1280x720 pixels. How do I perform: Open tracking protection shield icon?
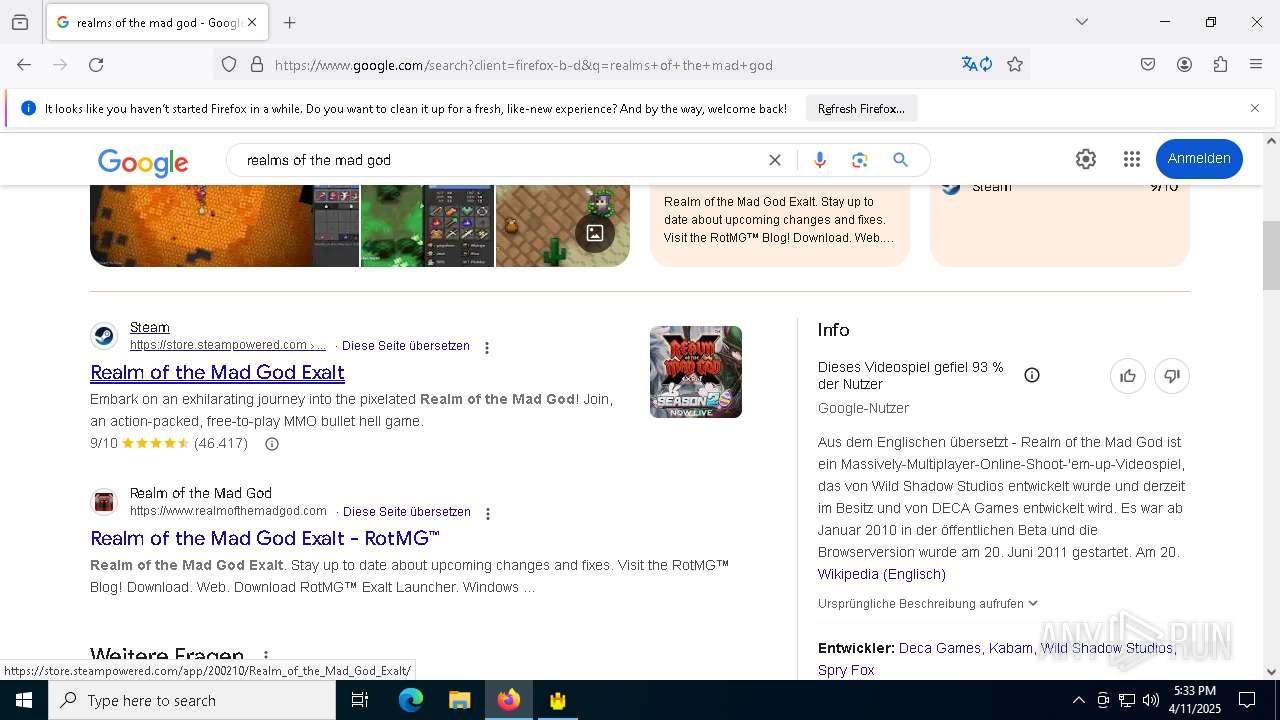pyautogui.click(x=229, y=64)
